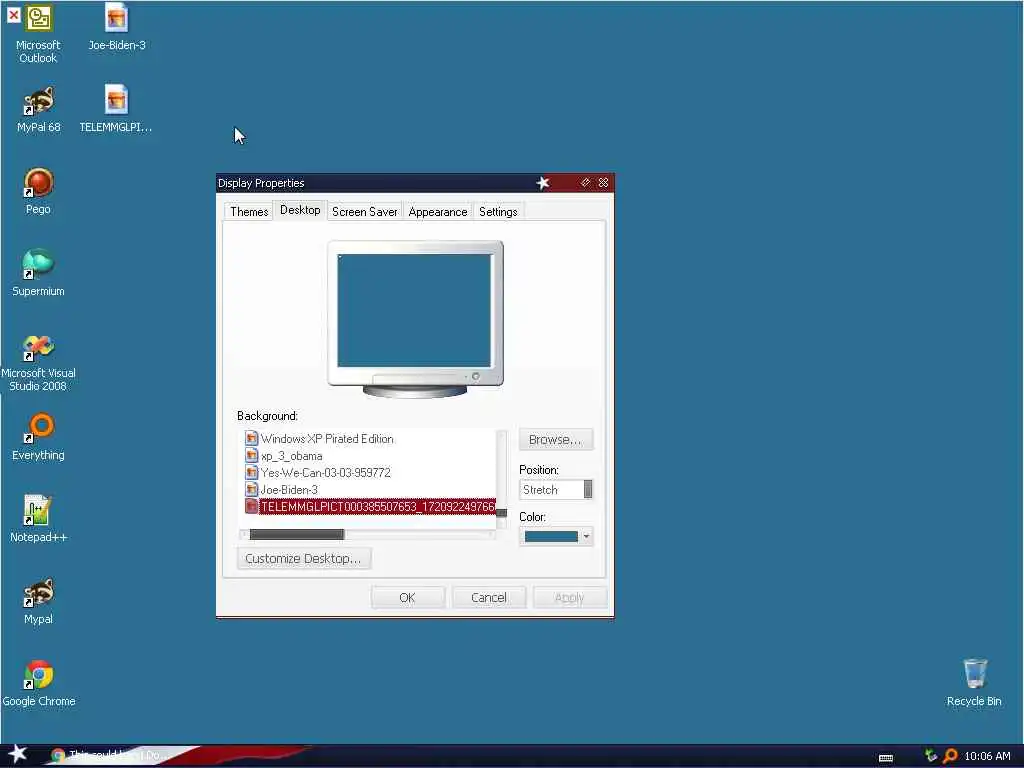Click the help button in Display Properties title bar

[x=585, y=183]
